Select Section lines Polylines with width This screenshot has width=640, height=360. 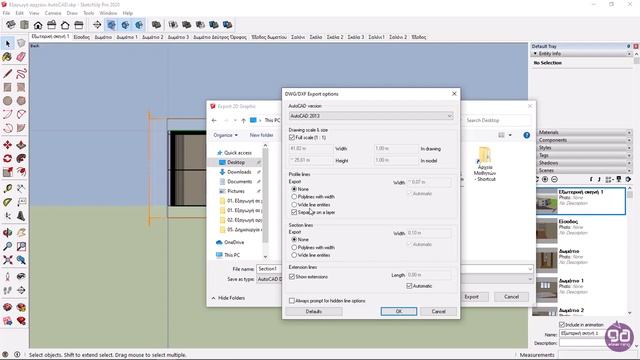tap(294, 247)
